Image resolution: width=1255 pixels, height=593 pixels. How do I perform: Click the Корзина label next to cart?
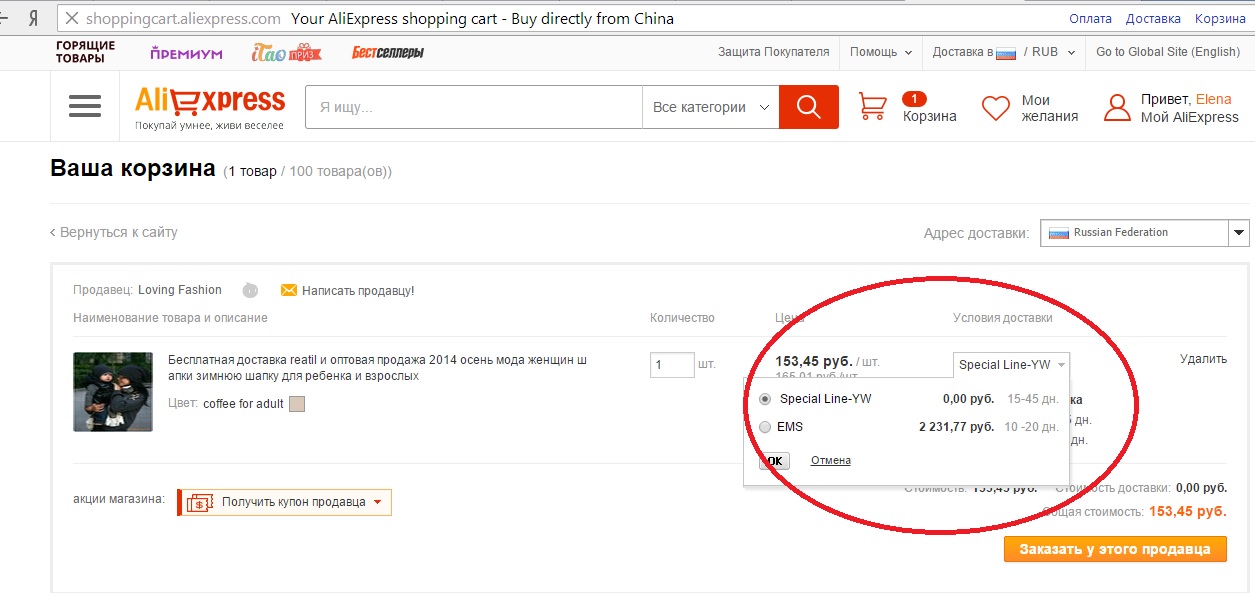click(x=930, y=117)
